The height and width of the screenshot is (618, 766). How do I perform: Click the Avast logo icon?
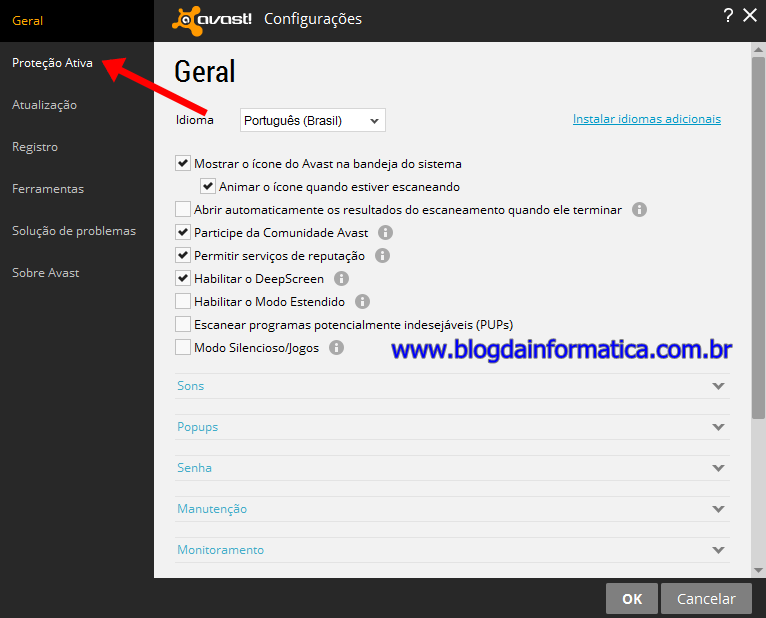[212, 21]
